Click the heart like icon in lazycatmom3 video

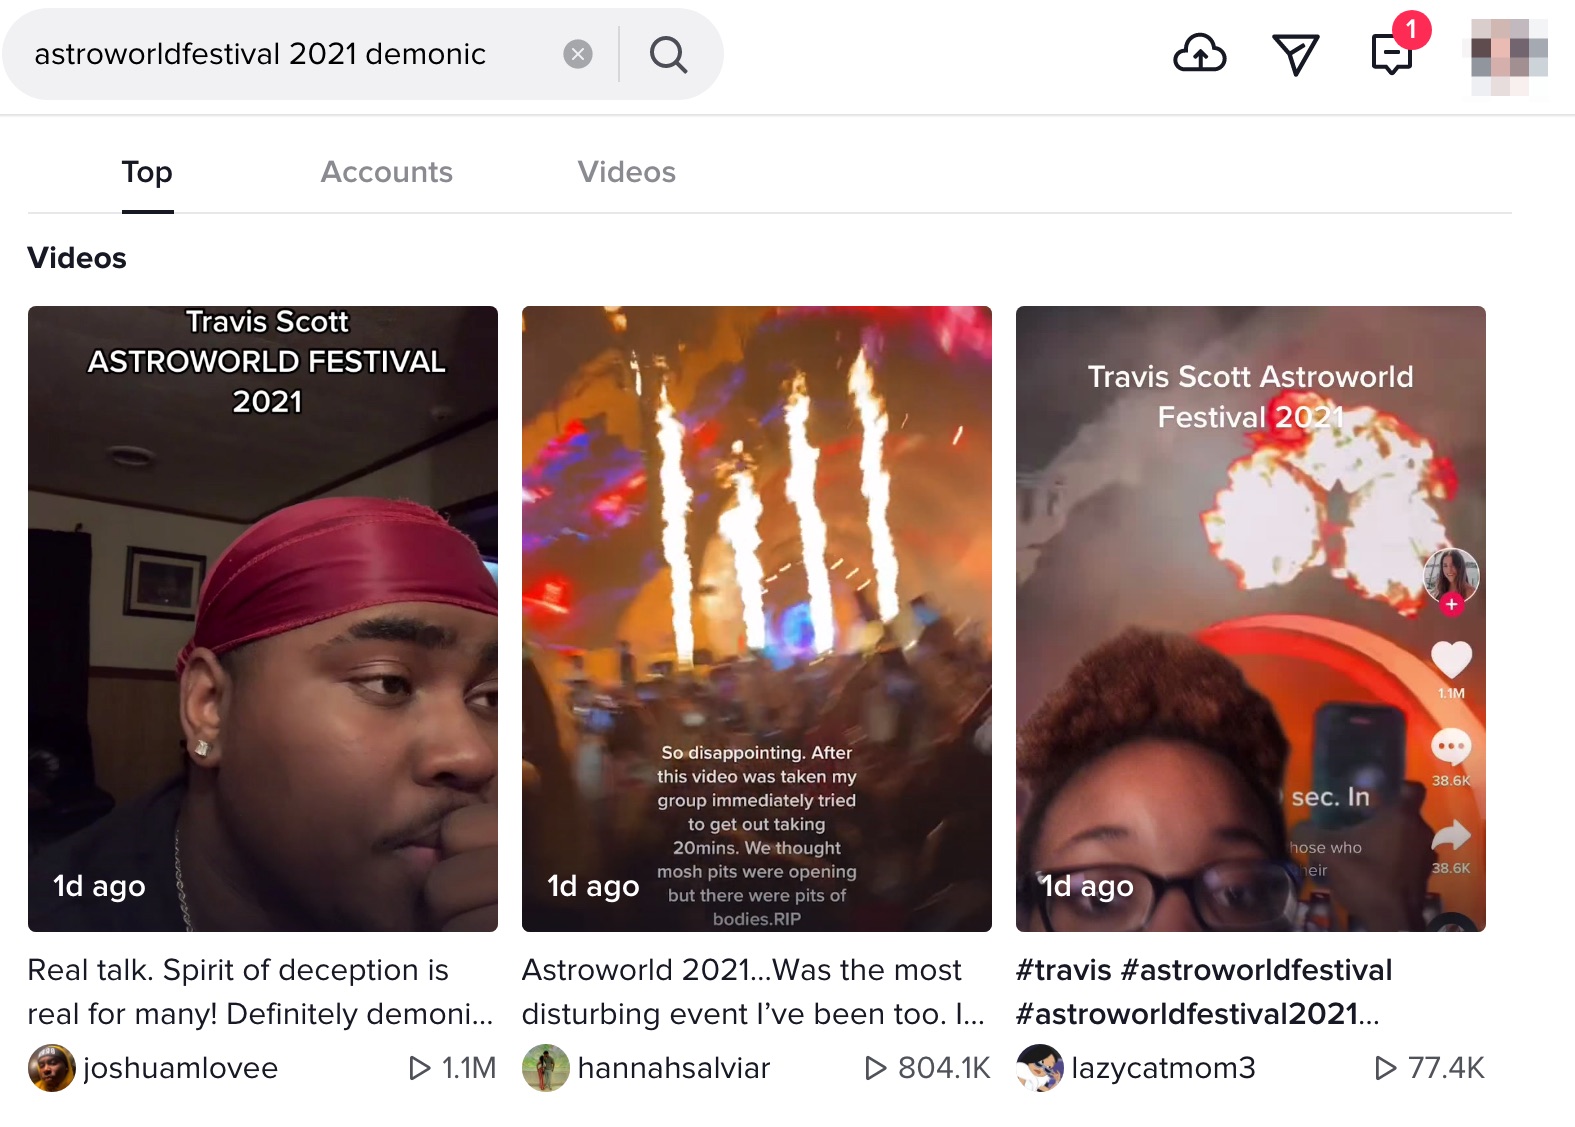(x=1451, y=660)
